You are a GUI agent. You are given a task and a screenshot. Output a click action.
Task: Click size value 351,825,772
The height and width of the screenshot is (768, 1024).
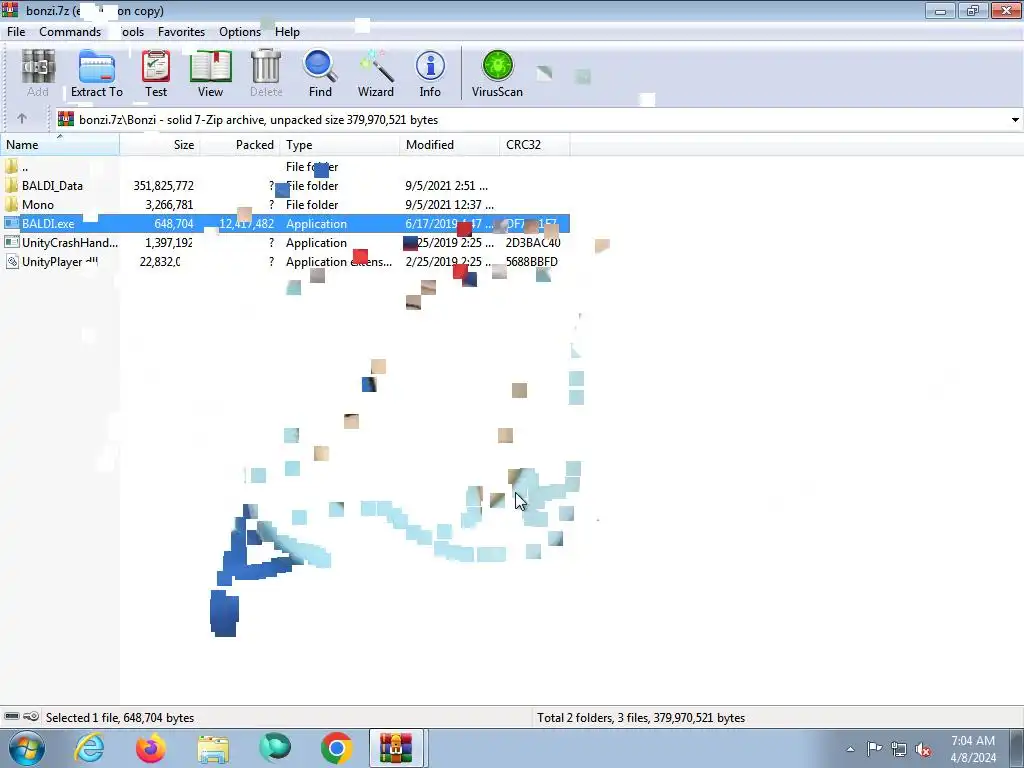click(163, 185)
